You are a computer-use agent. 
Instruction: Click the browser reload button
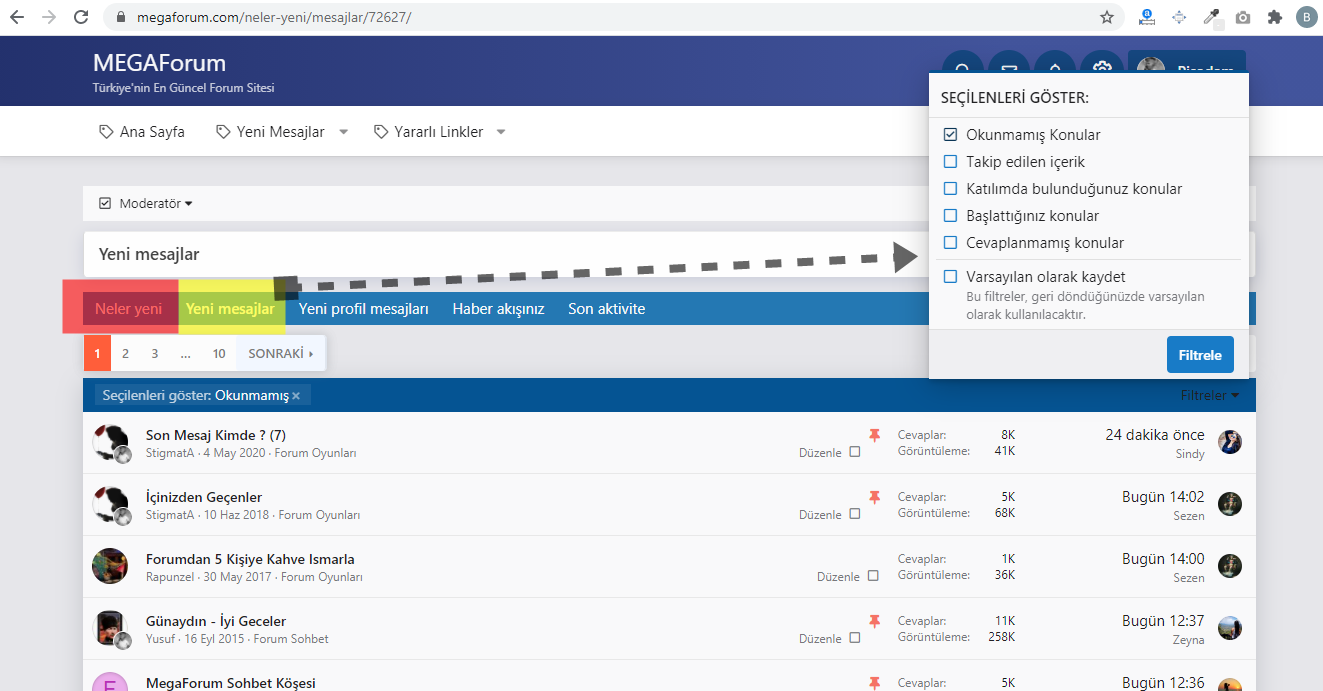(81, 17)
